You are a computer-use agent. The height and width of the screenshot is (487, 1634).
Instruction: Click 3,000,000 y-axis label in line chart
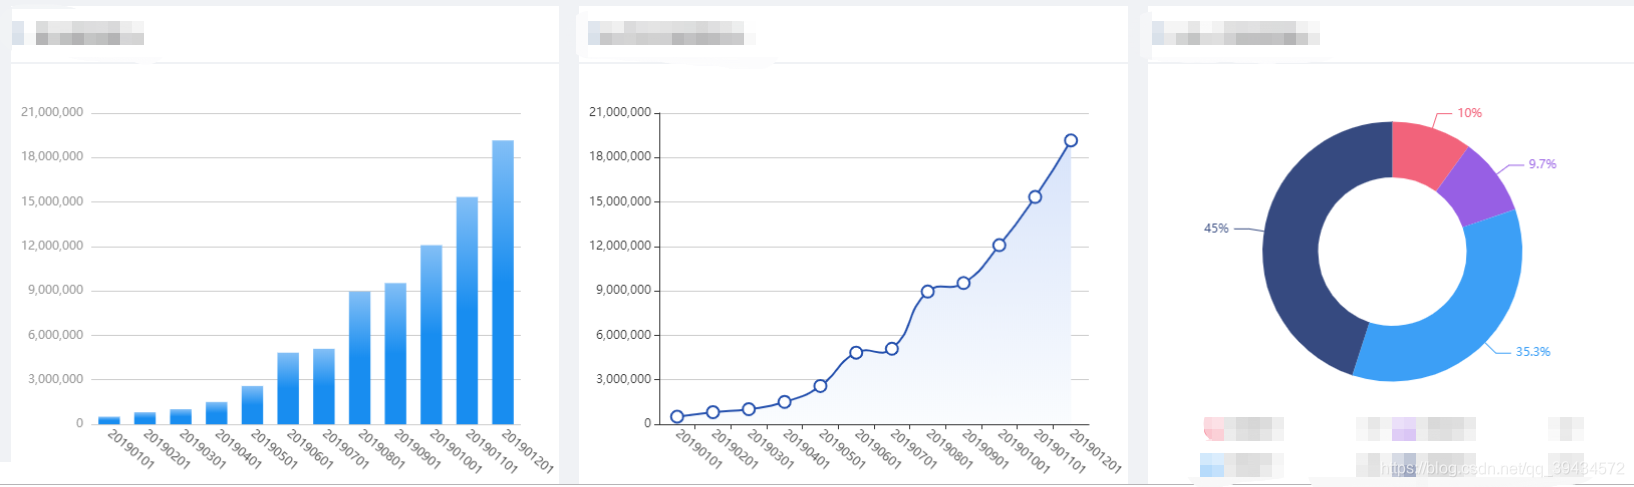click(x=623, y=379)
